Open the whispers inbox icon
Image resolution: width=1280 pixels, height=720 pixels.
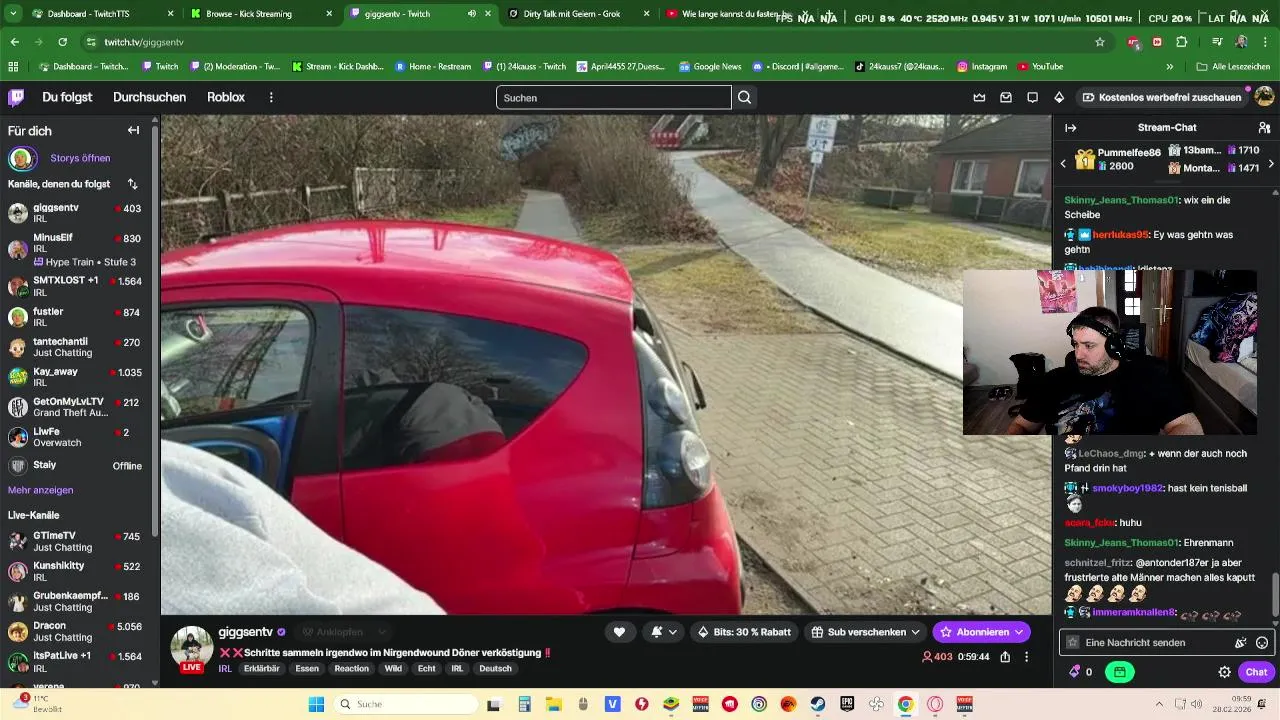click(1006, 97)
